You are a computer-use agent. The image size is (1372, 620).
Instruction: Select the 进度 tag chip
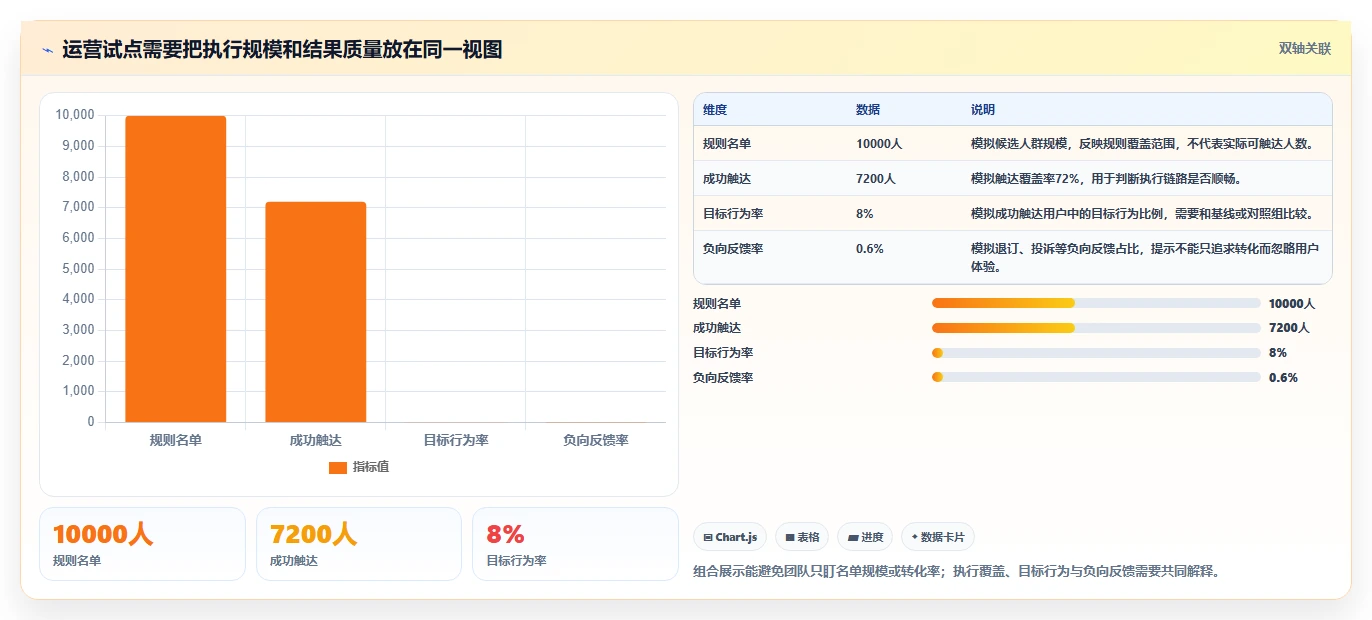865,537
